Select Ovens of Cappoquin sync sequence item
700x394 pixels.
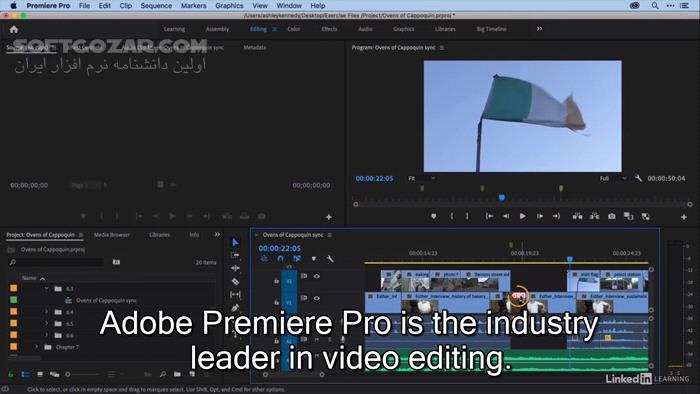(106, 300)
